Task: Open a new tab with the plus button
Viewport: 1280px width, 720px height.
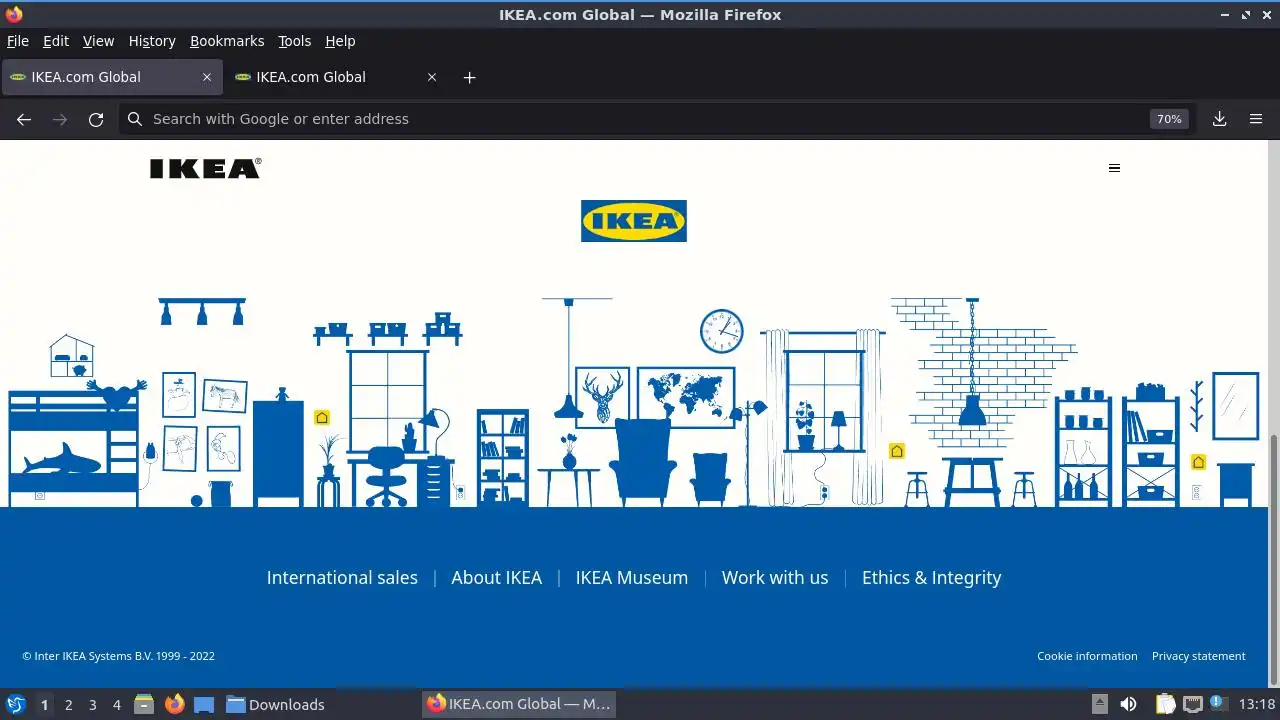Action: pos(469,77)
